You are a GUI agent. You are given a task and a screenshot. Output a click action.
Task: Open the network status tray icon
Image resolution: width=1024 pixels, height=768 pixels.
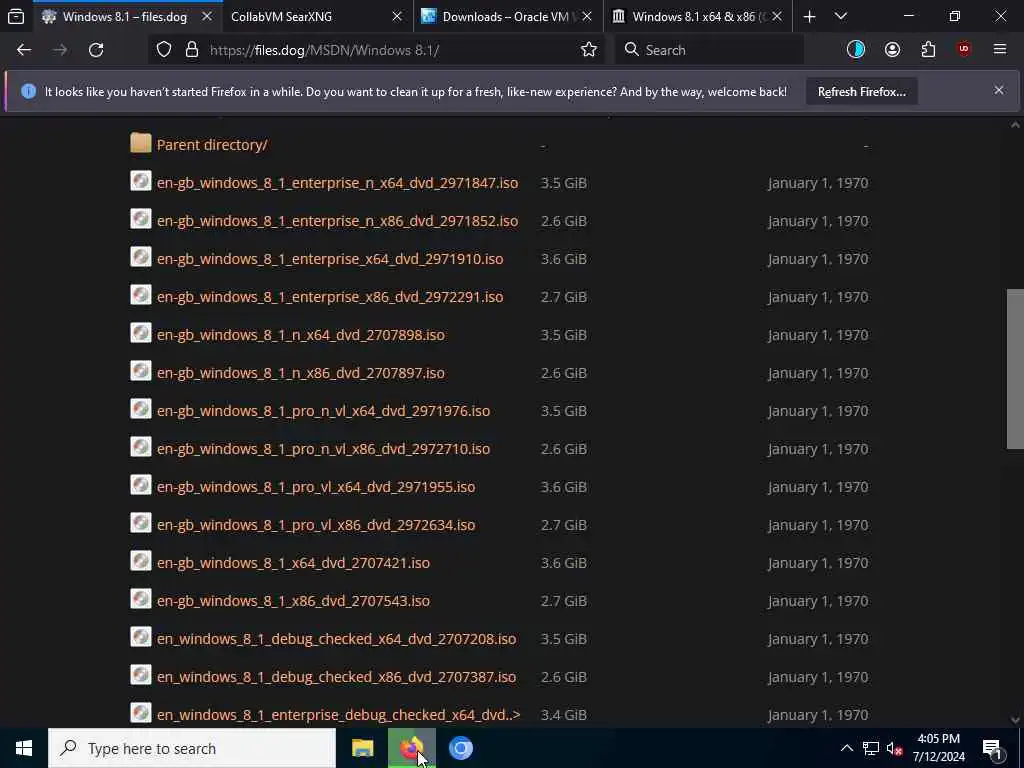[871, 748]
